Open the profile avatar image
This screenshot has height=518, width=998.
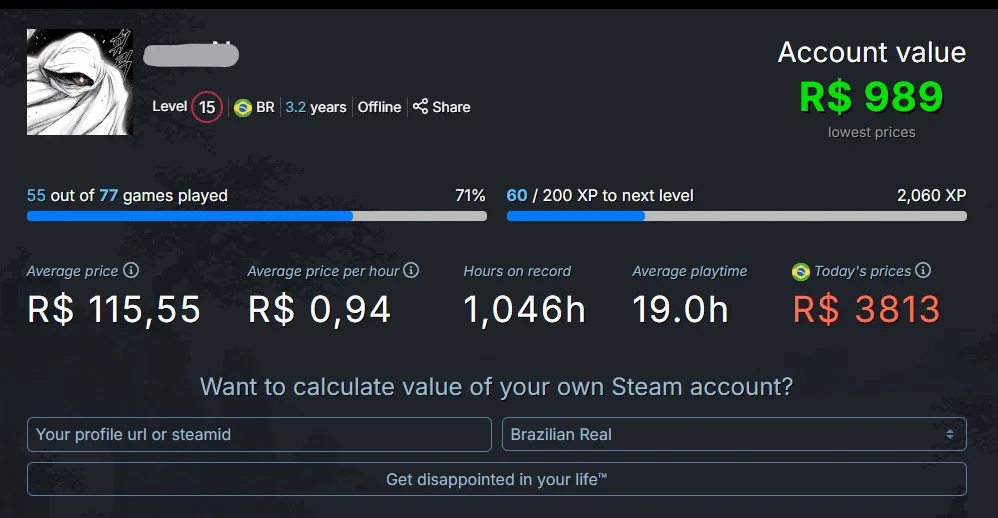coord(80,82)
